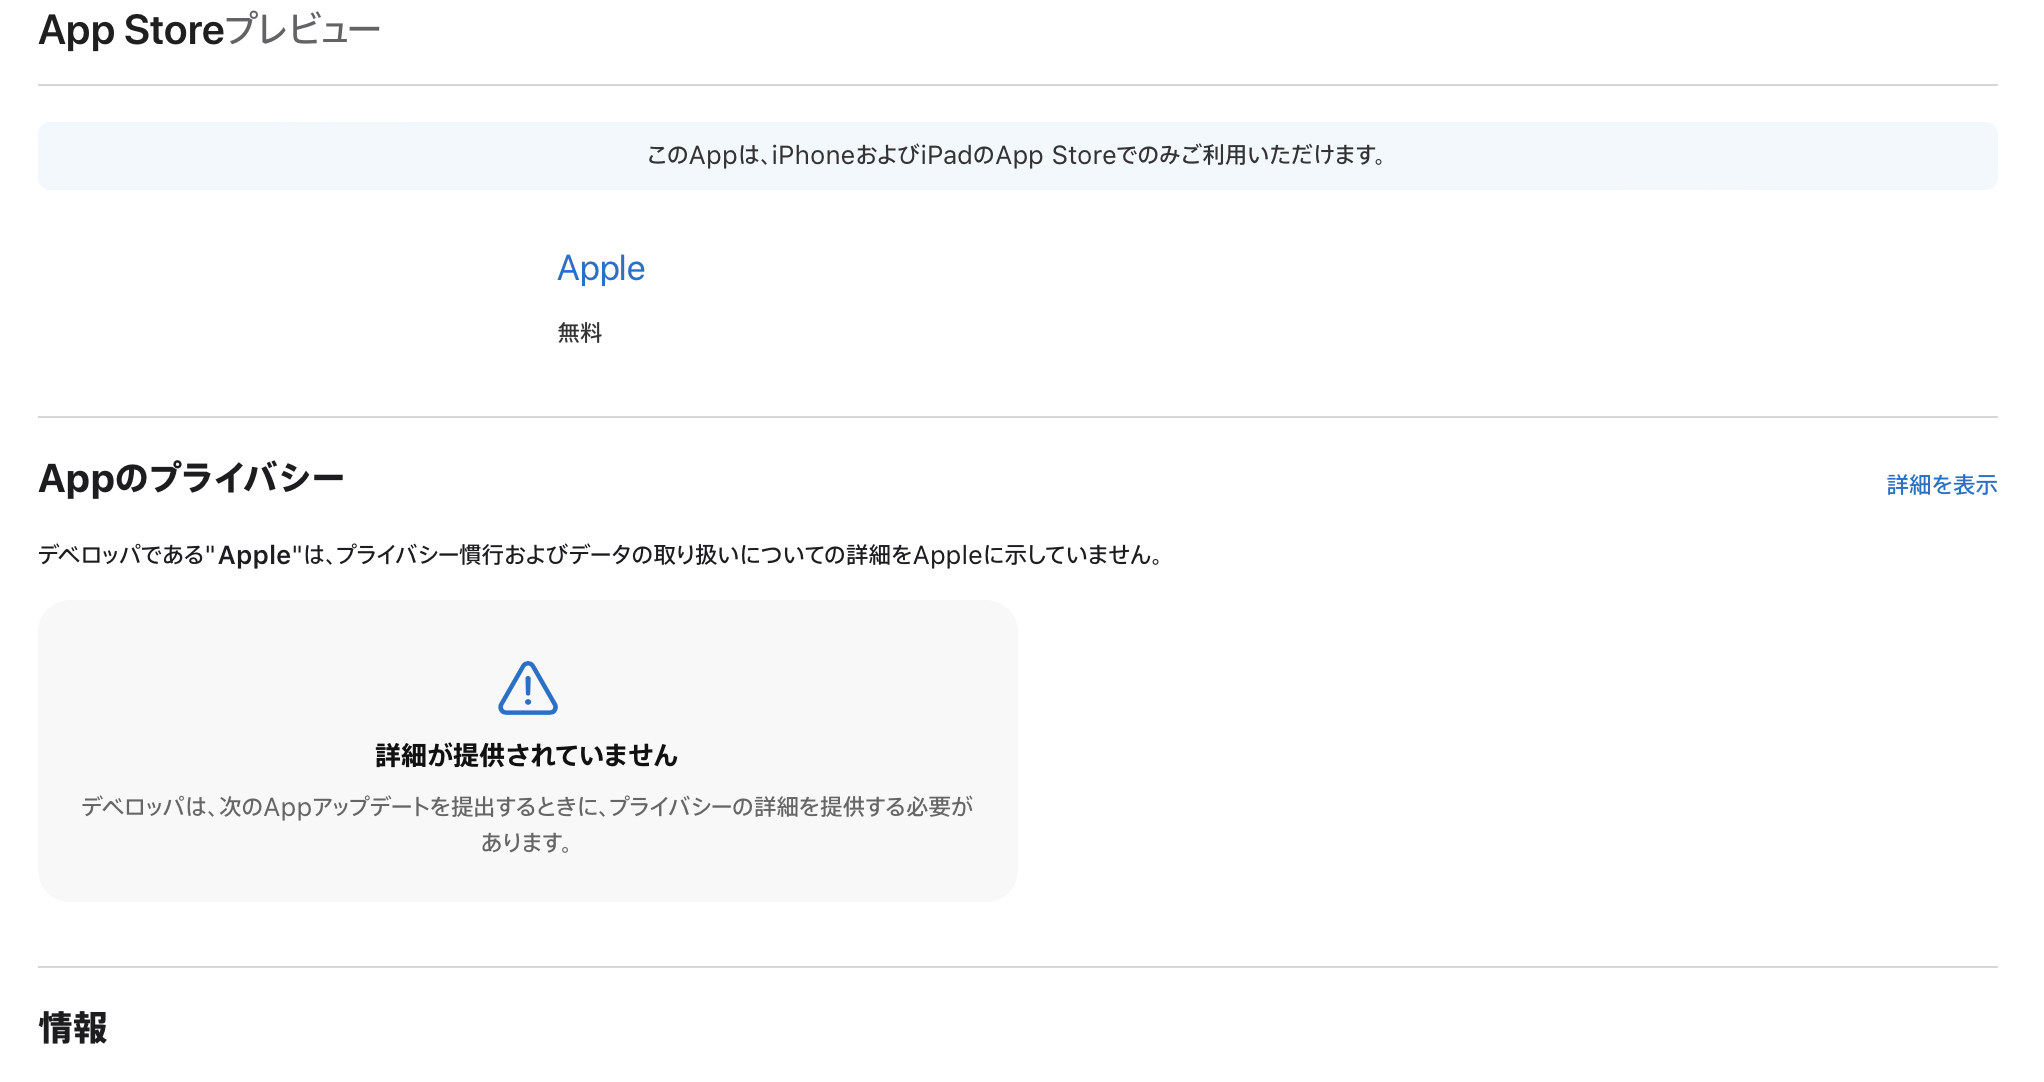Click the blue warning triangle icon
Viewport: 2044px width, 1082px height.
click(527, 688)
